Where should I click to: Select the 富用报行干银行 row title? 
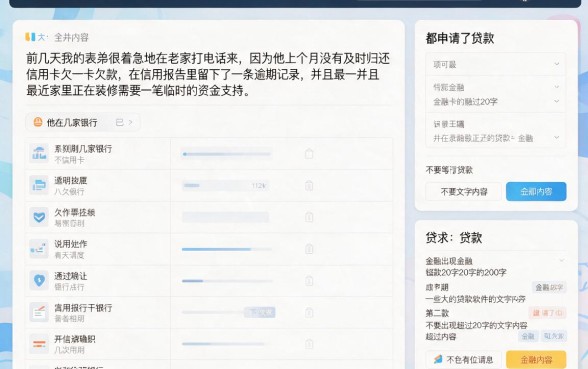point(83,308)
